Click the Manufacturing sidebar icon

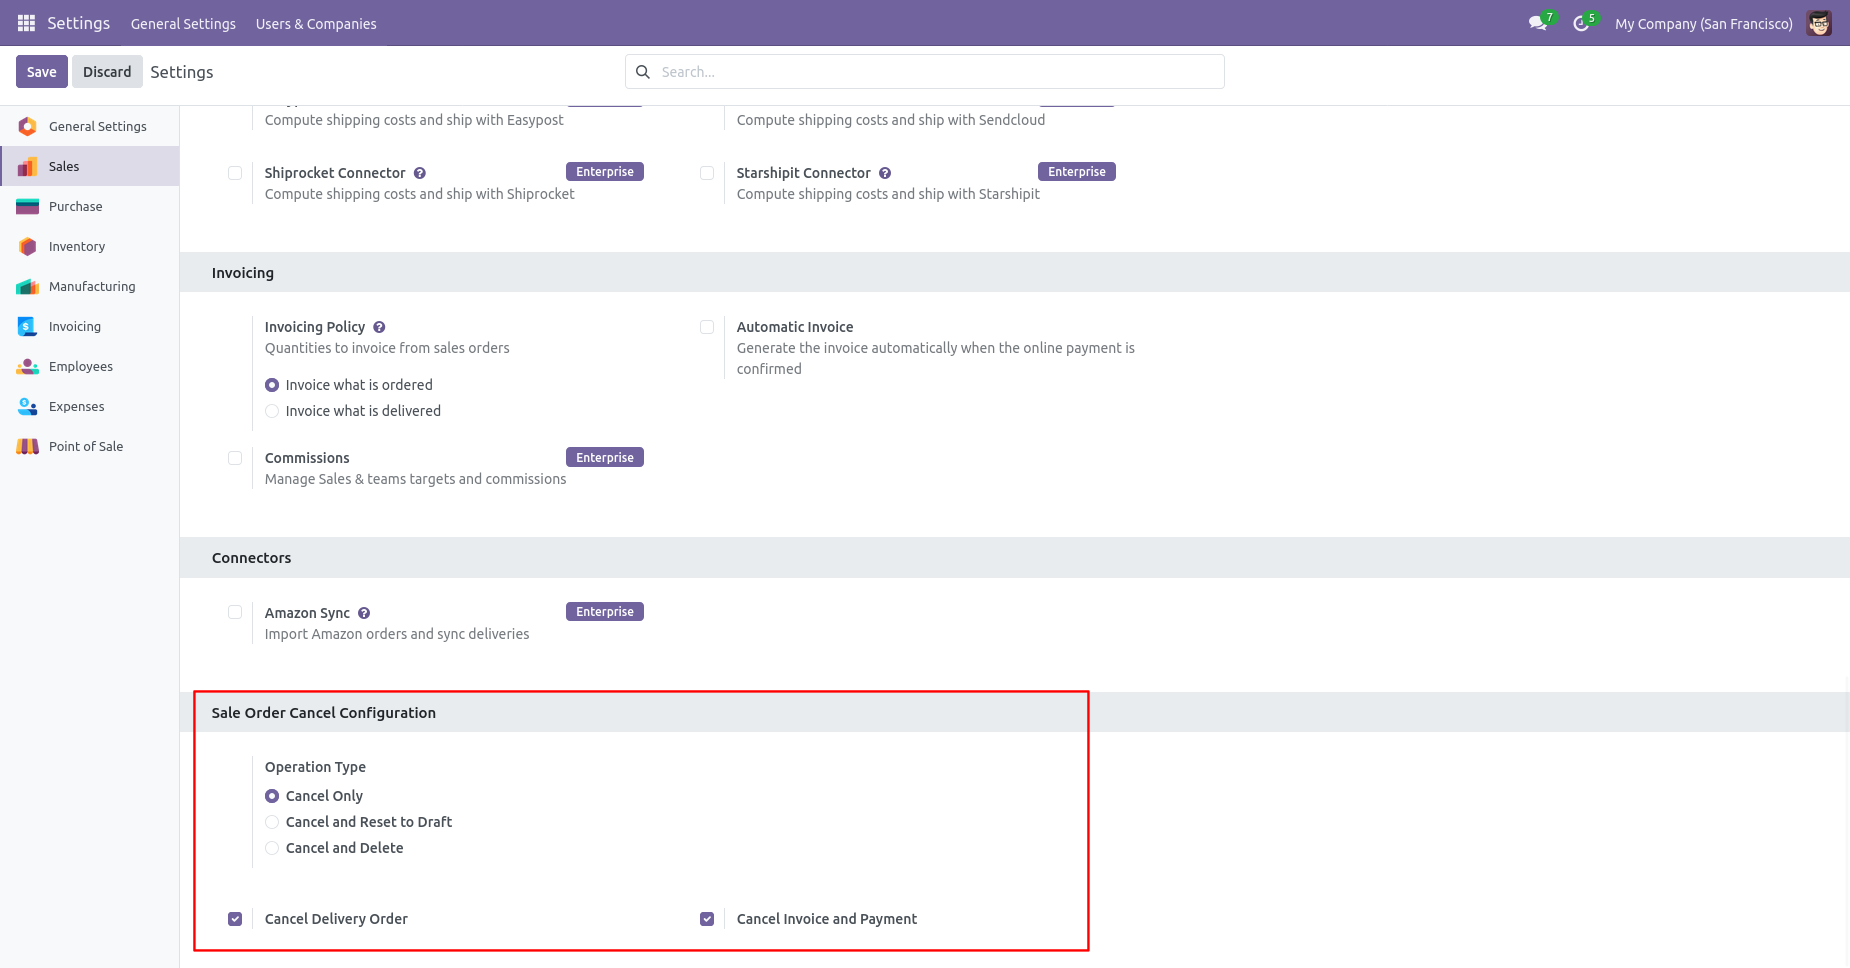(28, 286)
